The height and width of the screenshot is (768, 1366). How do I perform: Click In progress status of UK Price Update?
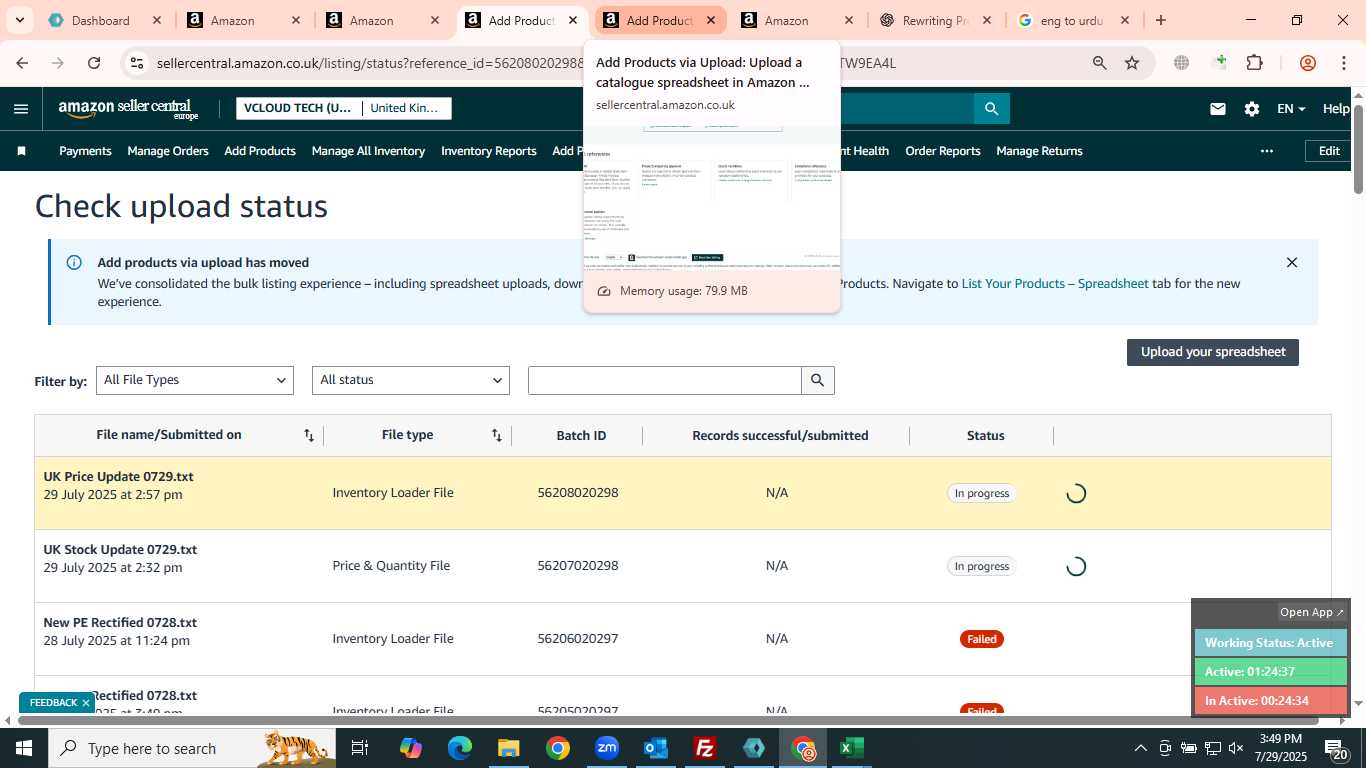tap(982, 493)
